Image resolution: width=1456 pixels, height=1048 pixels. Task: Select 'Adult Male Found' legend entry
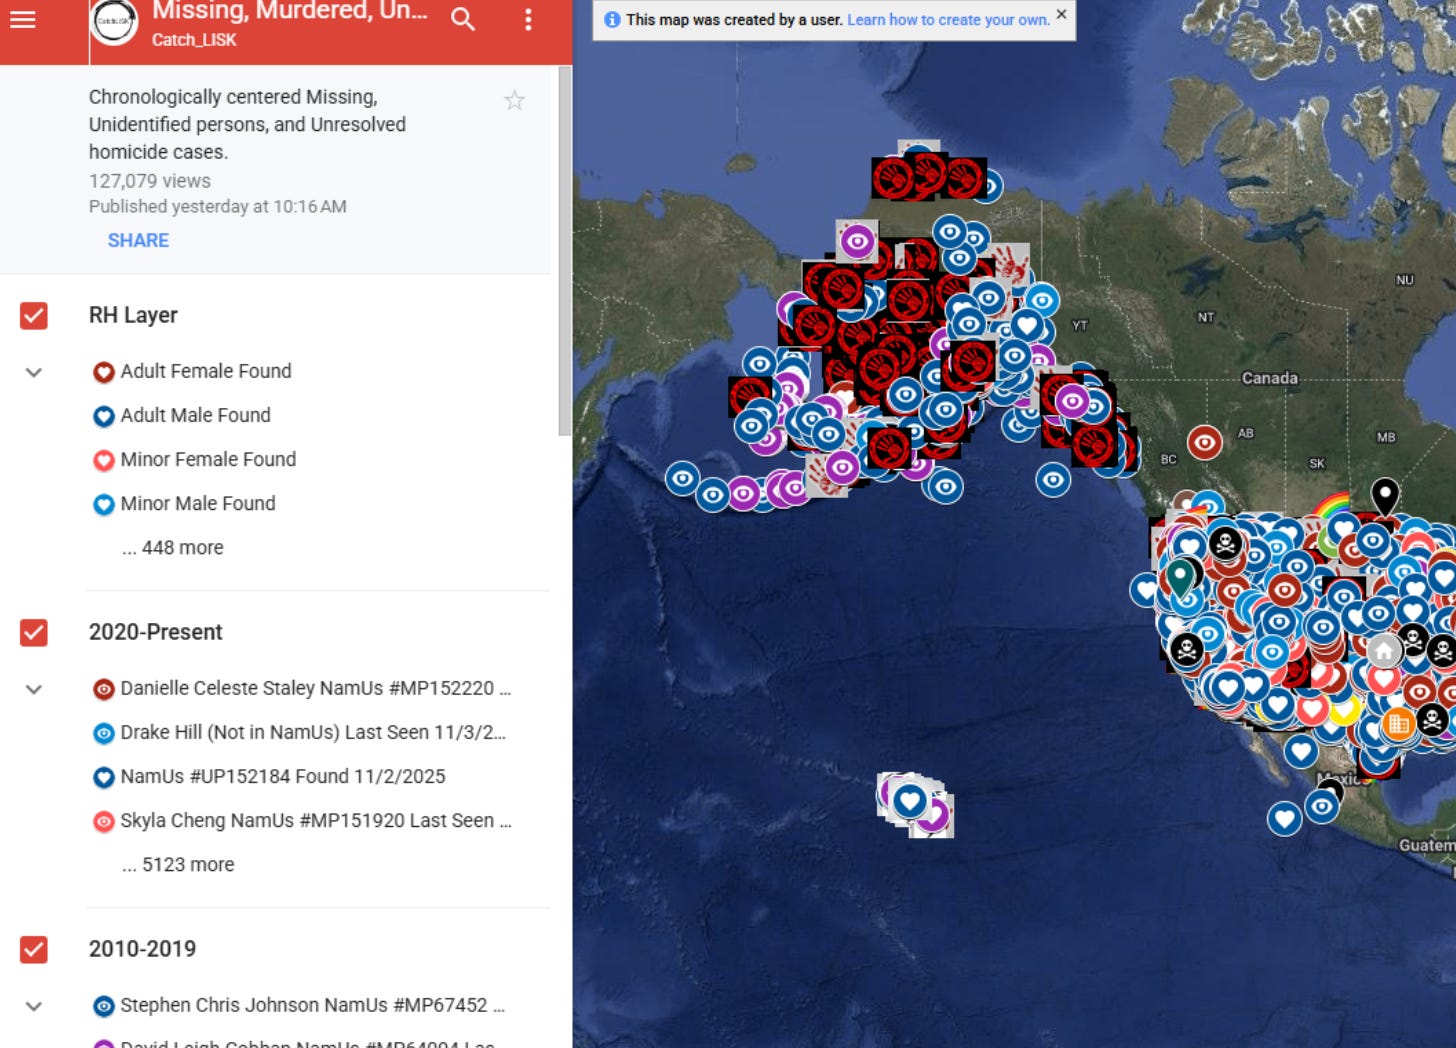(182, 416)
